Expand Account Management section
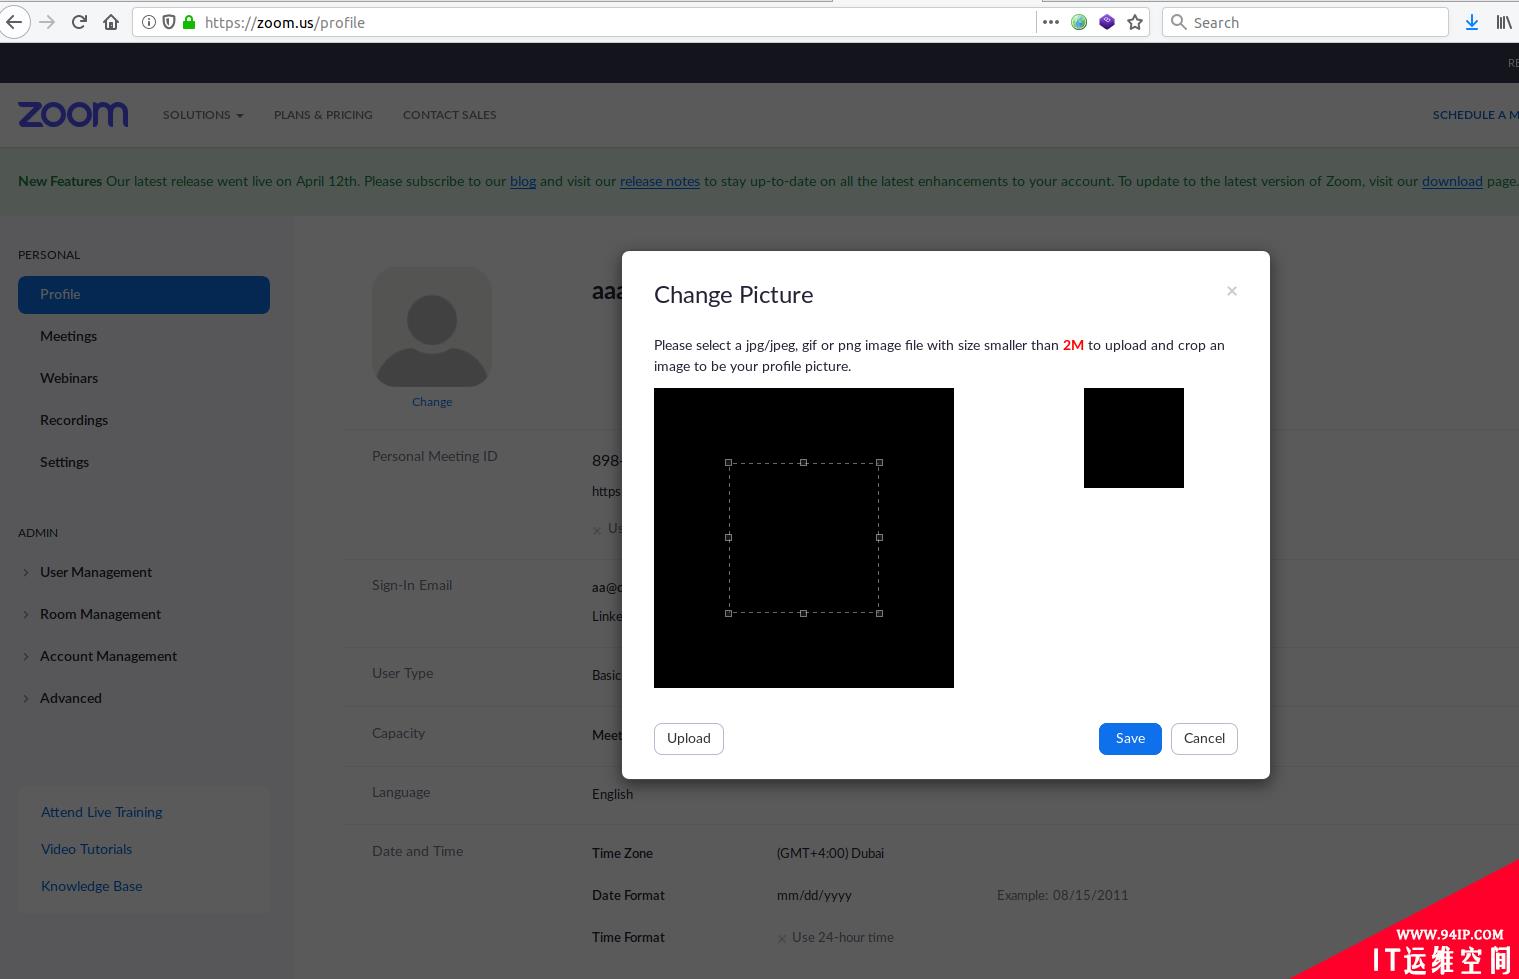 click(x=108, y=656)
